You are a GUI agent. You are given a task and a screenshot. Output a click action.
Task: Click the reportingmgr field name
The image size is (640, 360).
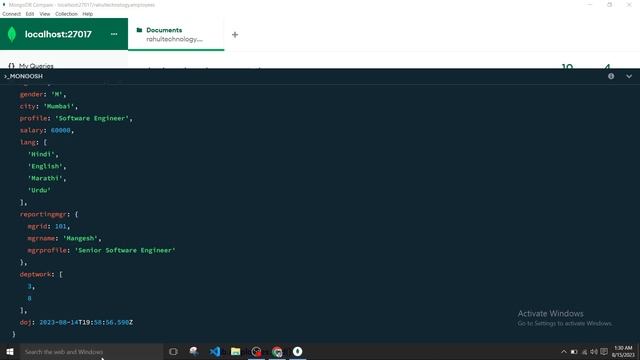pos(43,214)
